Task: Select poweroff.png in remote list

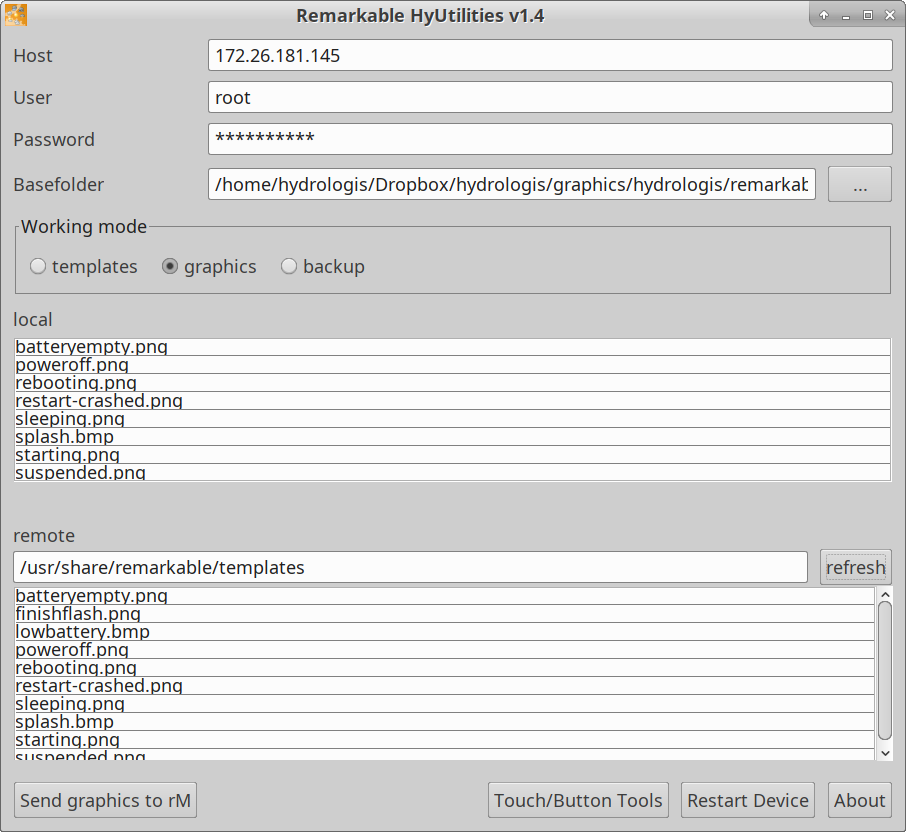Action: pos(444,649)
